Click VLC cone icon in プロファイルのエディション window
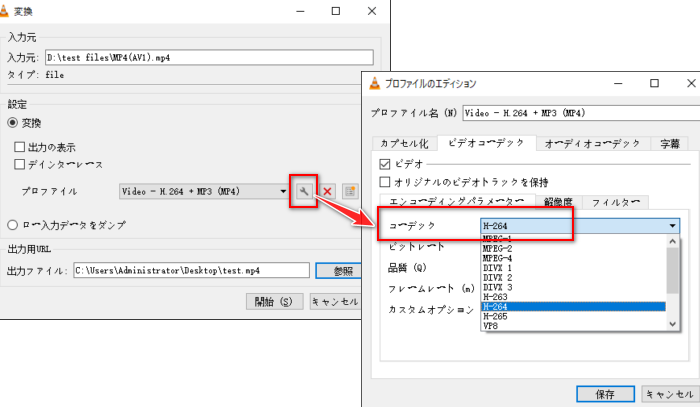This screenshot has height=407, width=700. [x=375, y=83]
